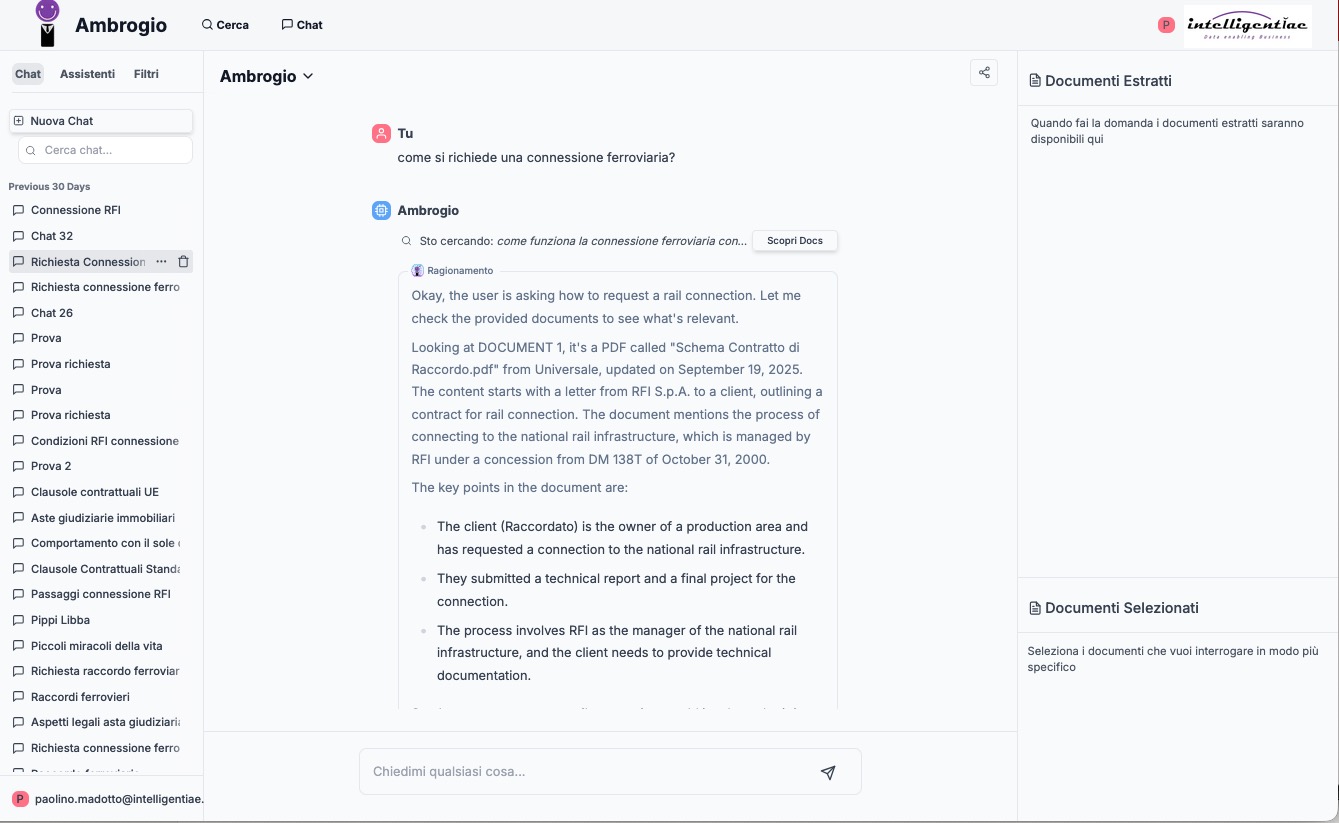Open Chat in the top navigation

pyautogui.click(x=302, y=25)
